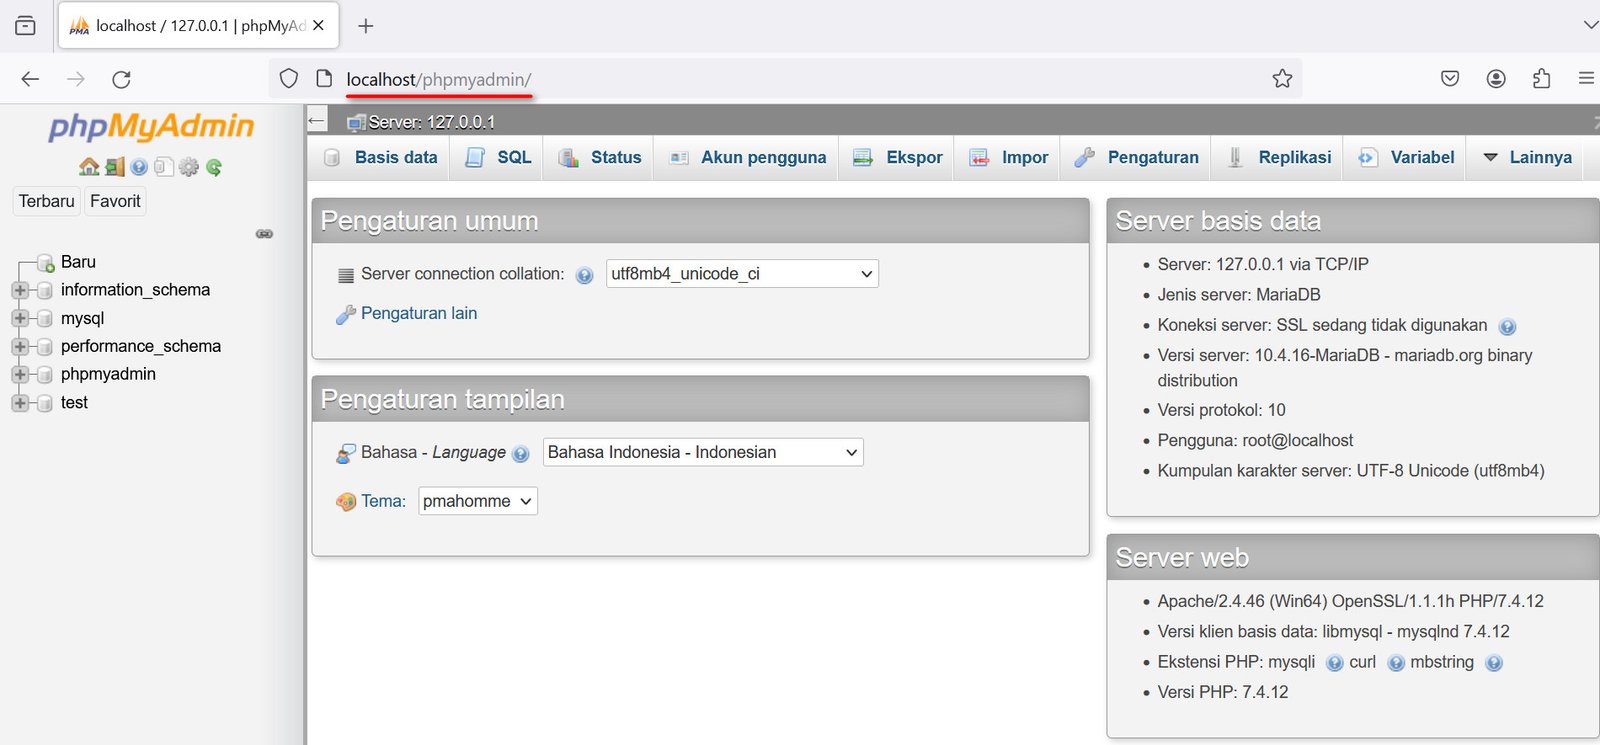Click the link chain icon in navigation panel
This screenshot has width=1600, height=745.
264,234
